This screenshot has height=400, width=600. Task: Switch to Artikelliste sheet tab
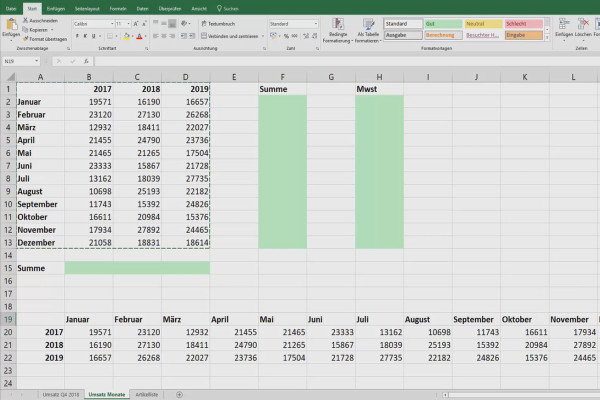(x=147, y=394)
